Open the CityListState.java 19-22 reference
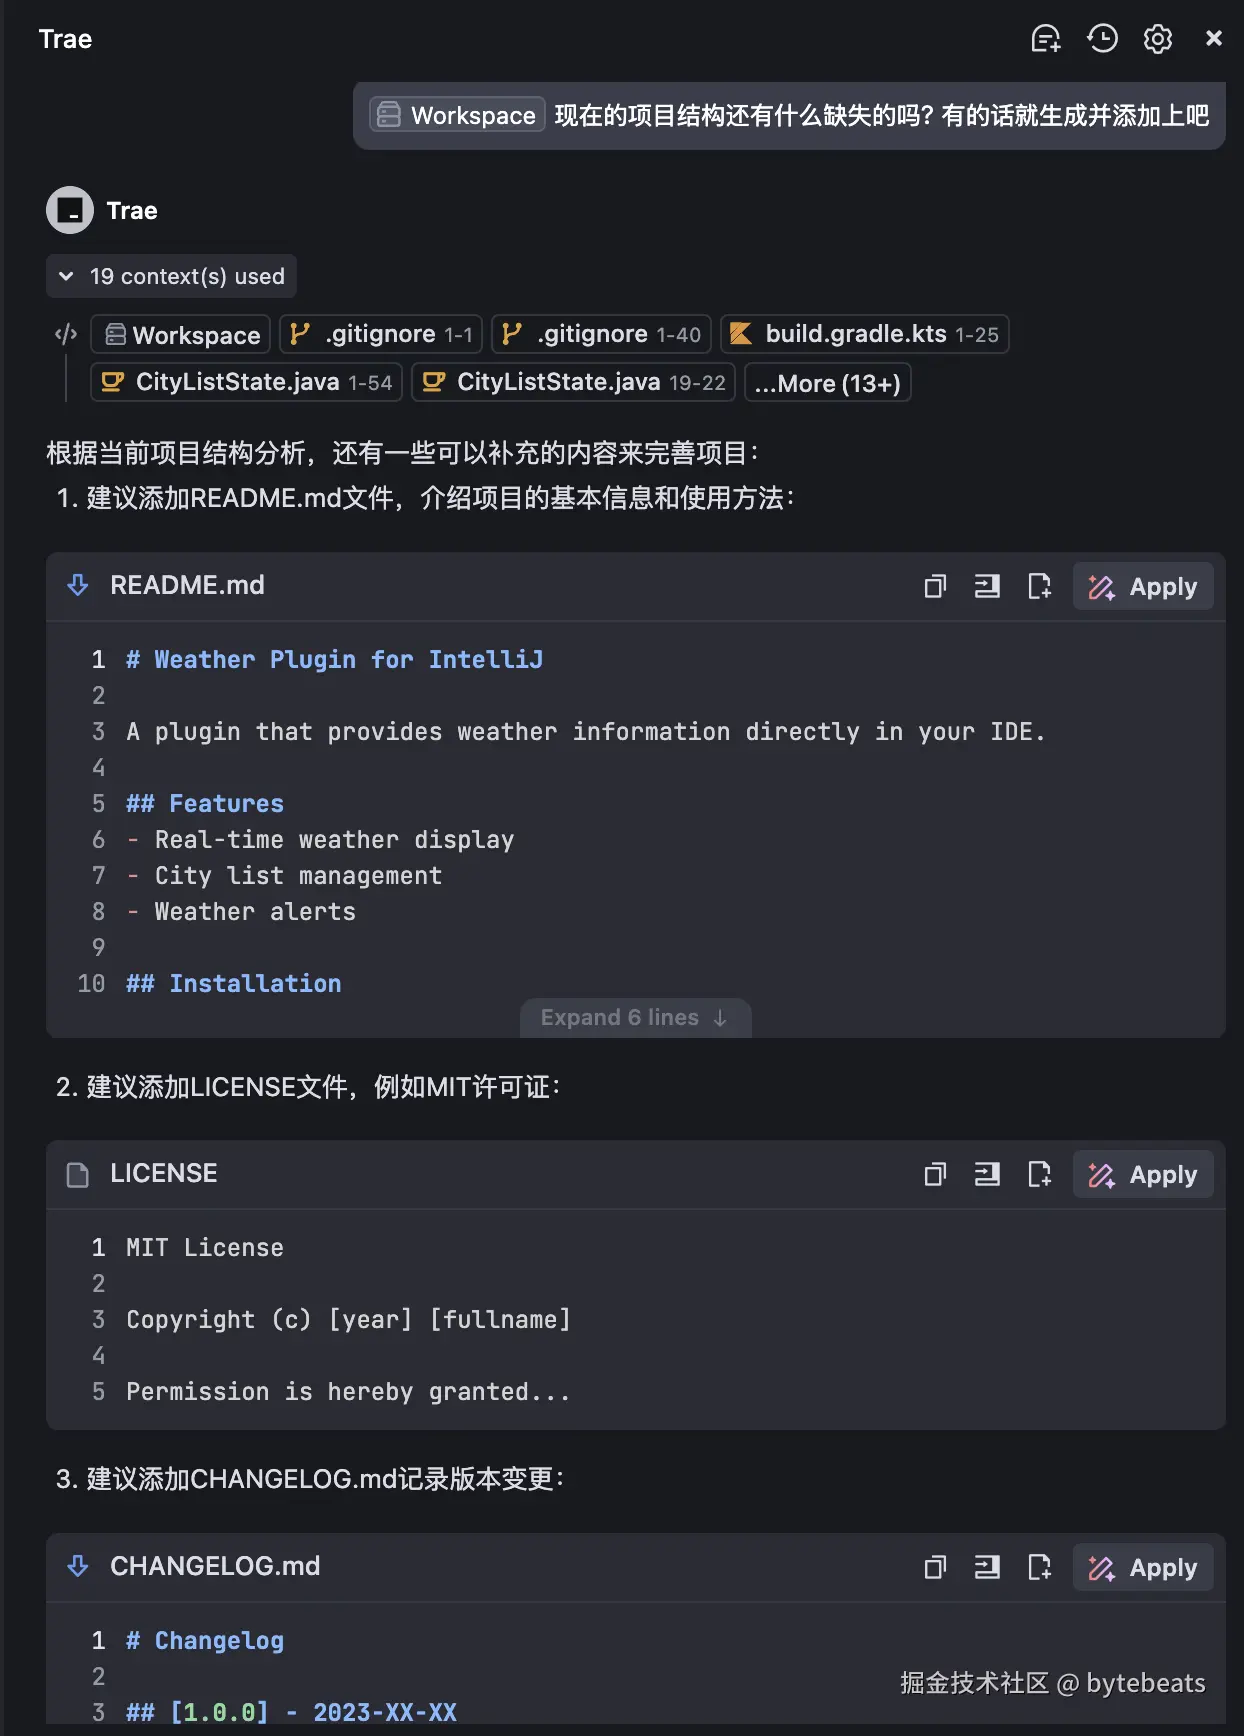This screenshot has width=1244, height=1736. pyautogui.click(x=572, y=382)
